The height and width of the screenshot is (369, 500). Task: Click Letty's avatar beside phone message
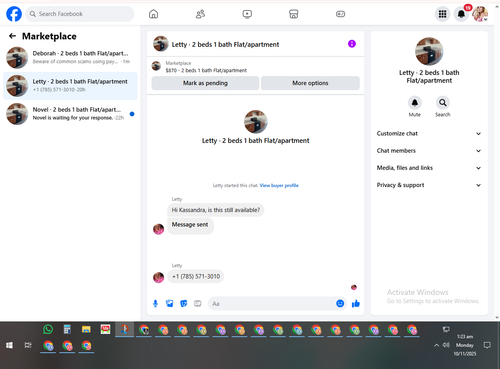coord(158,277)
